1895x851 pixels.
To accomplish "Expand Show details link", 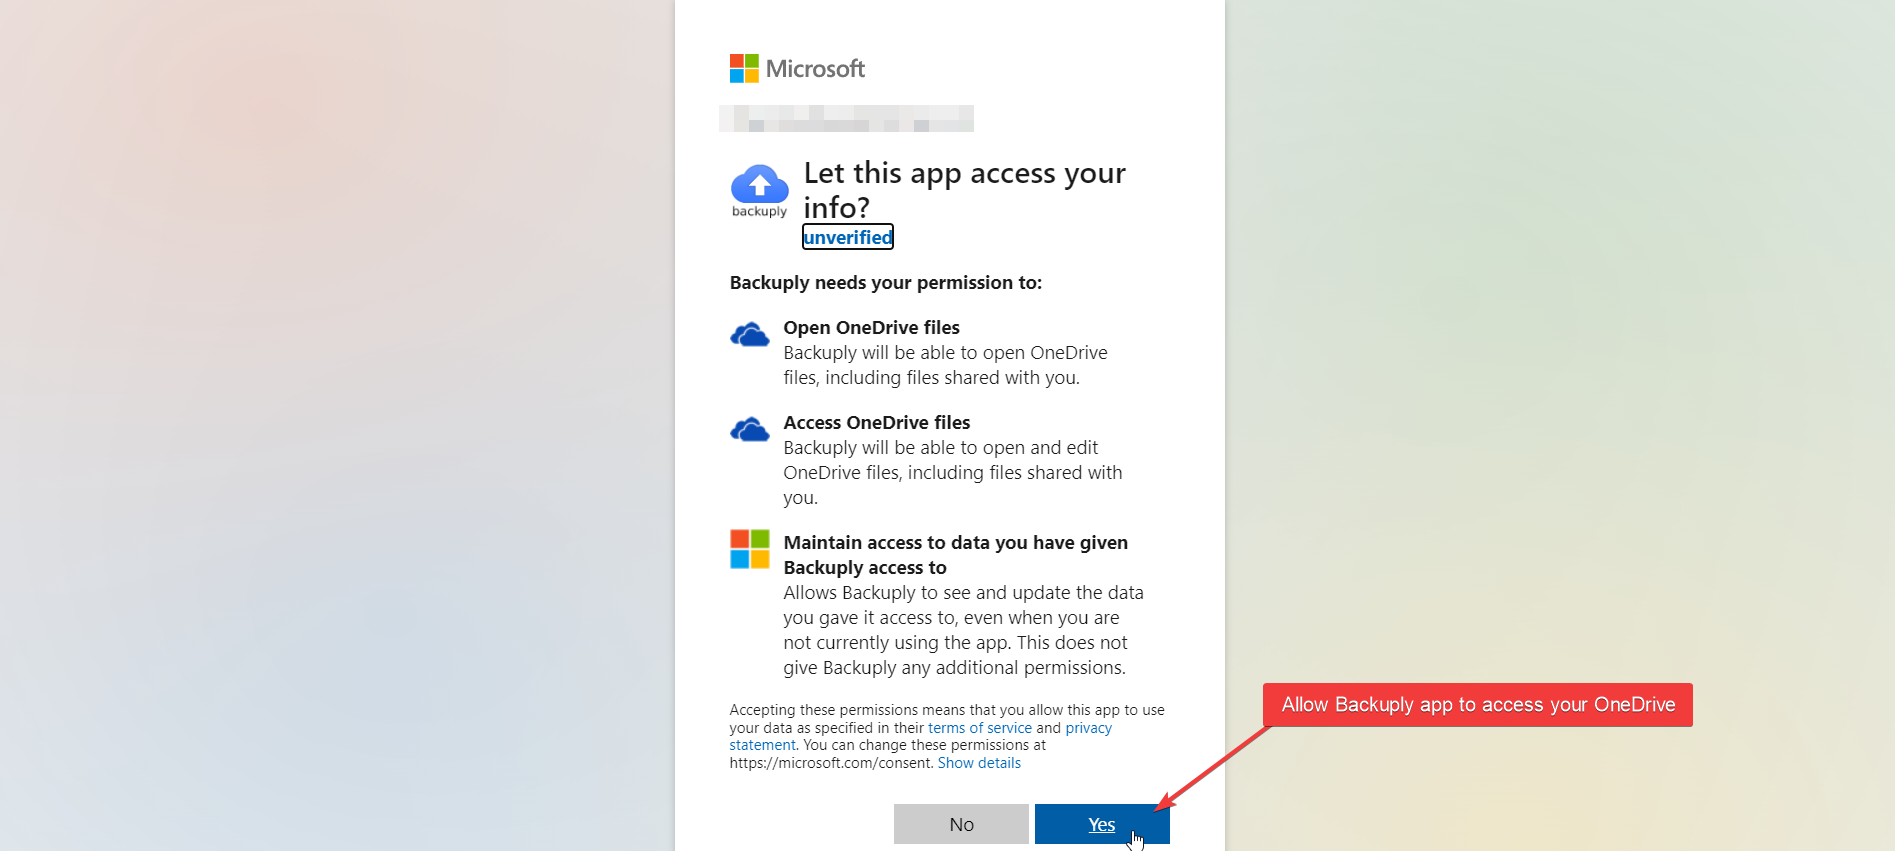I will (x=979, y=763).
